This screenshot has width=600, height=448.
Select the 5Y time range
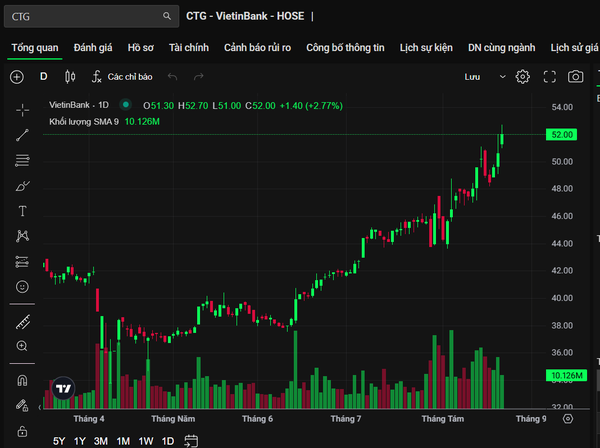(59, 441)
